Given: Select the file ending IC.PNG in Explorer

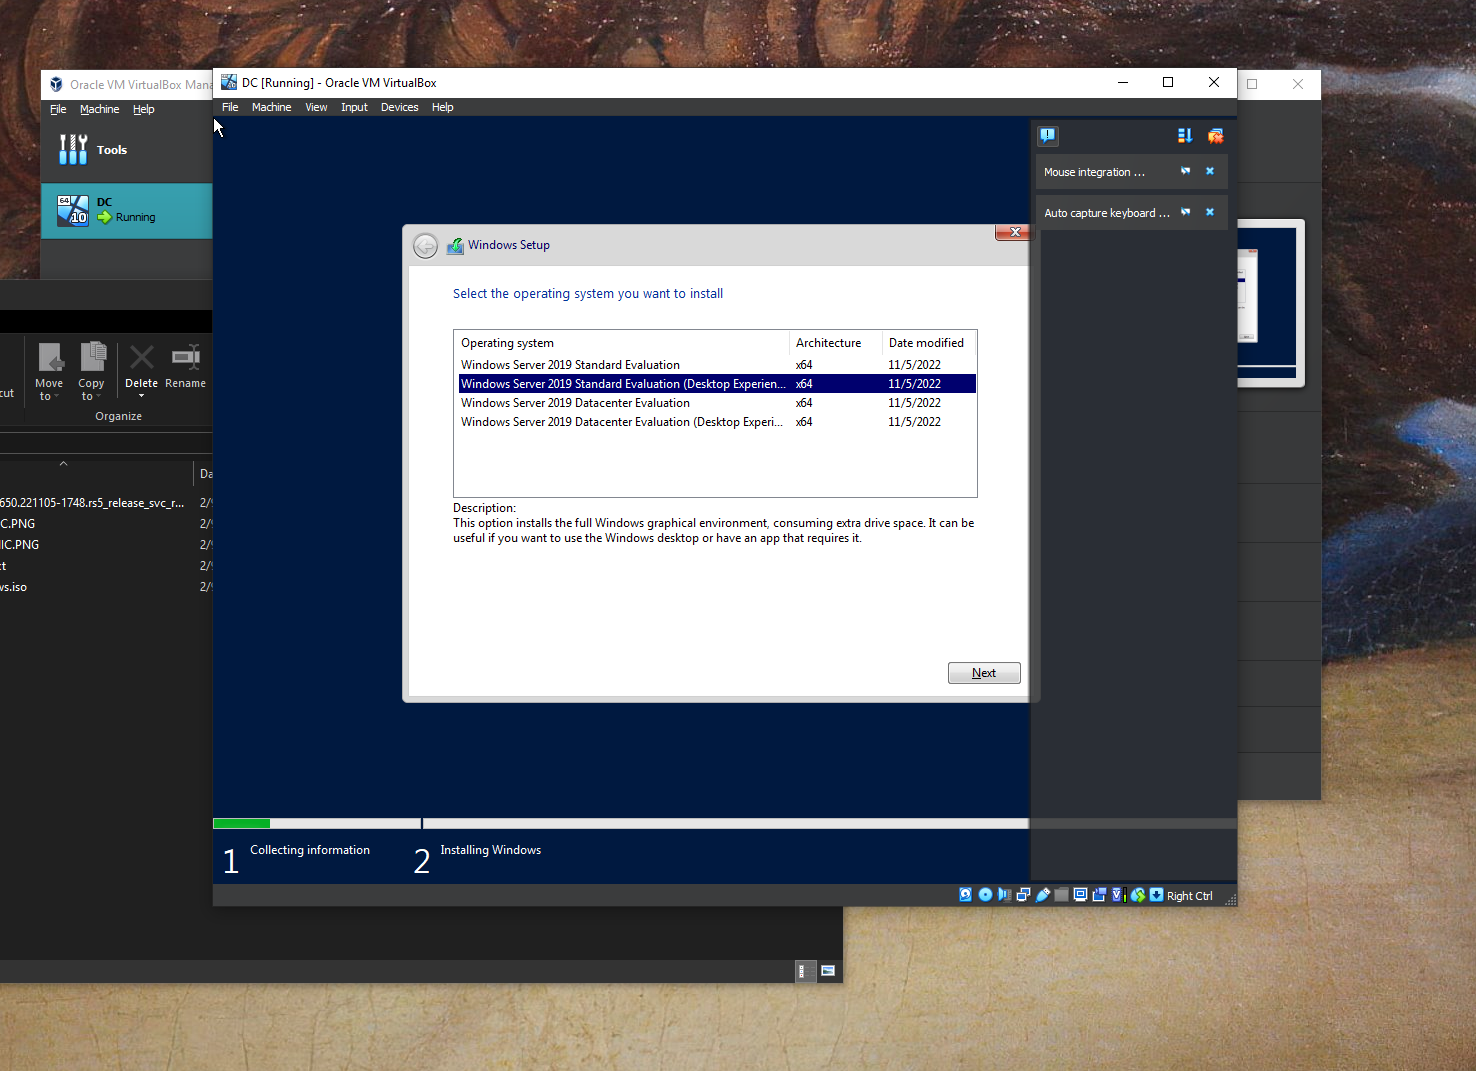Looking at the screenshot, I should [20, 545].
